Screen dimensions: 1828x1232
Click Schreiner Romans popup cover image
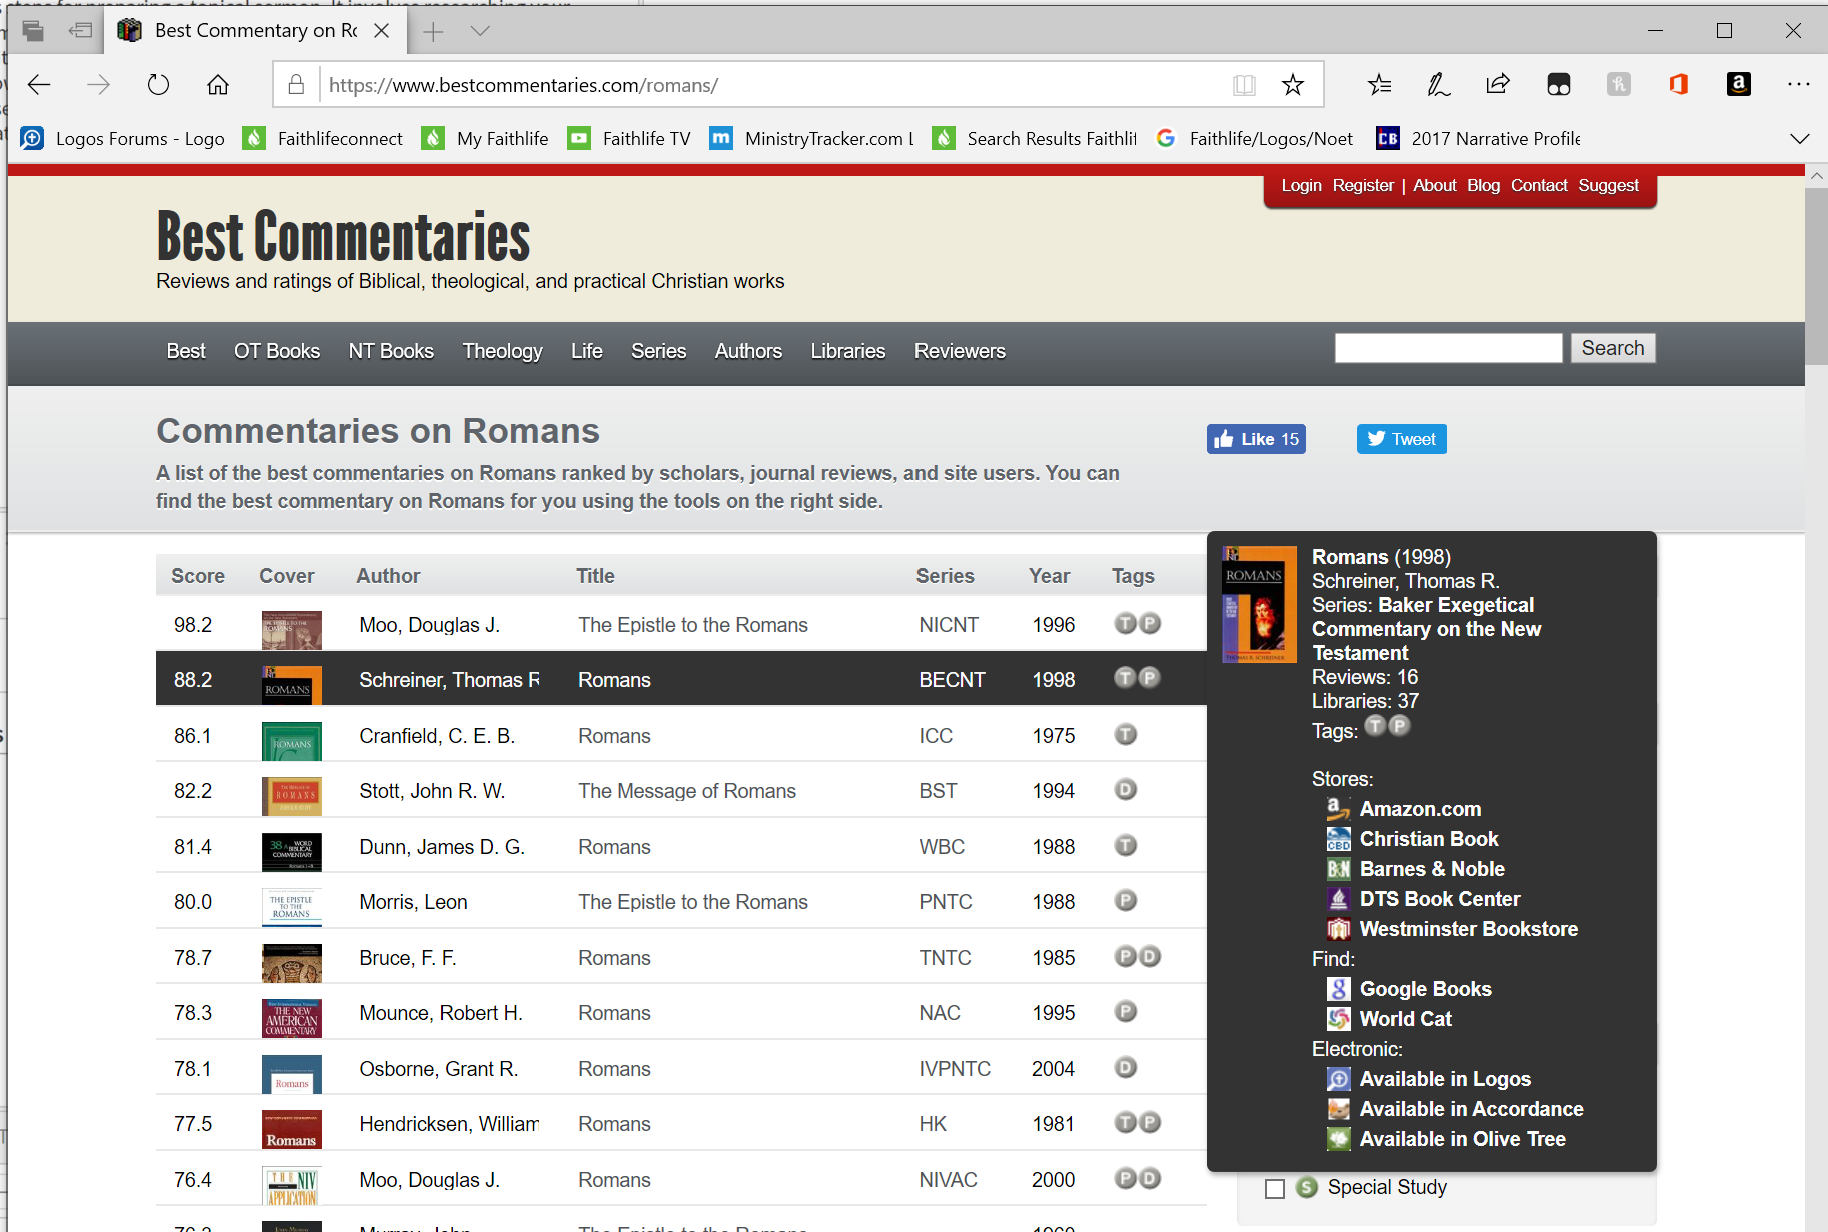1259,604
